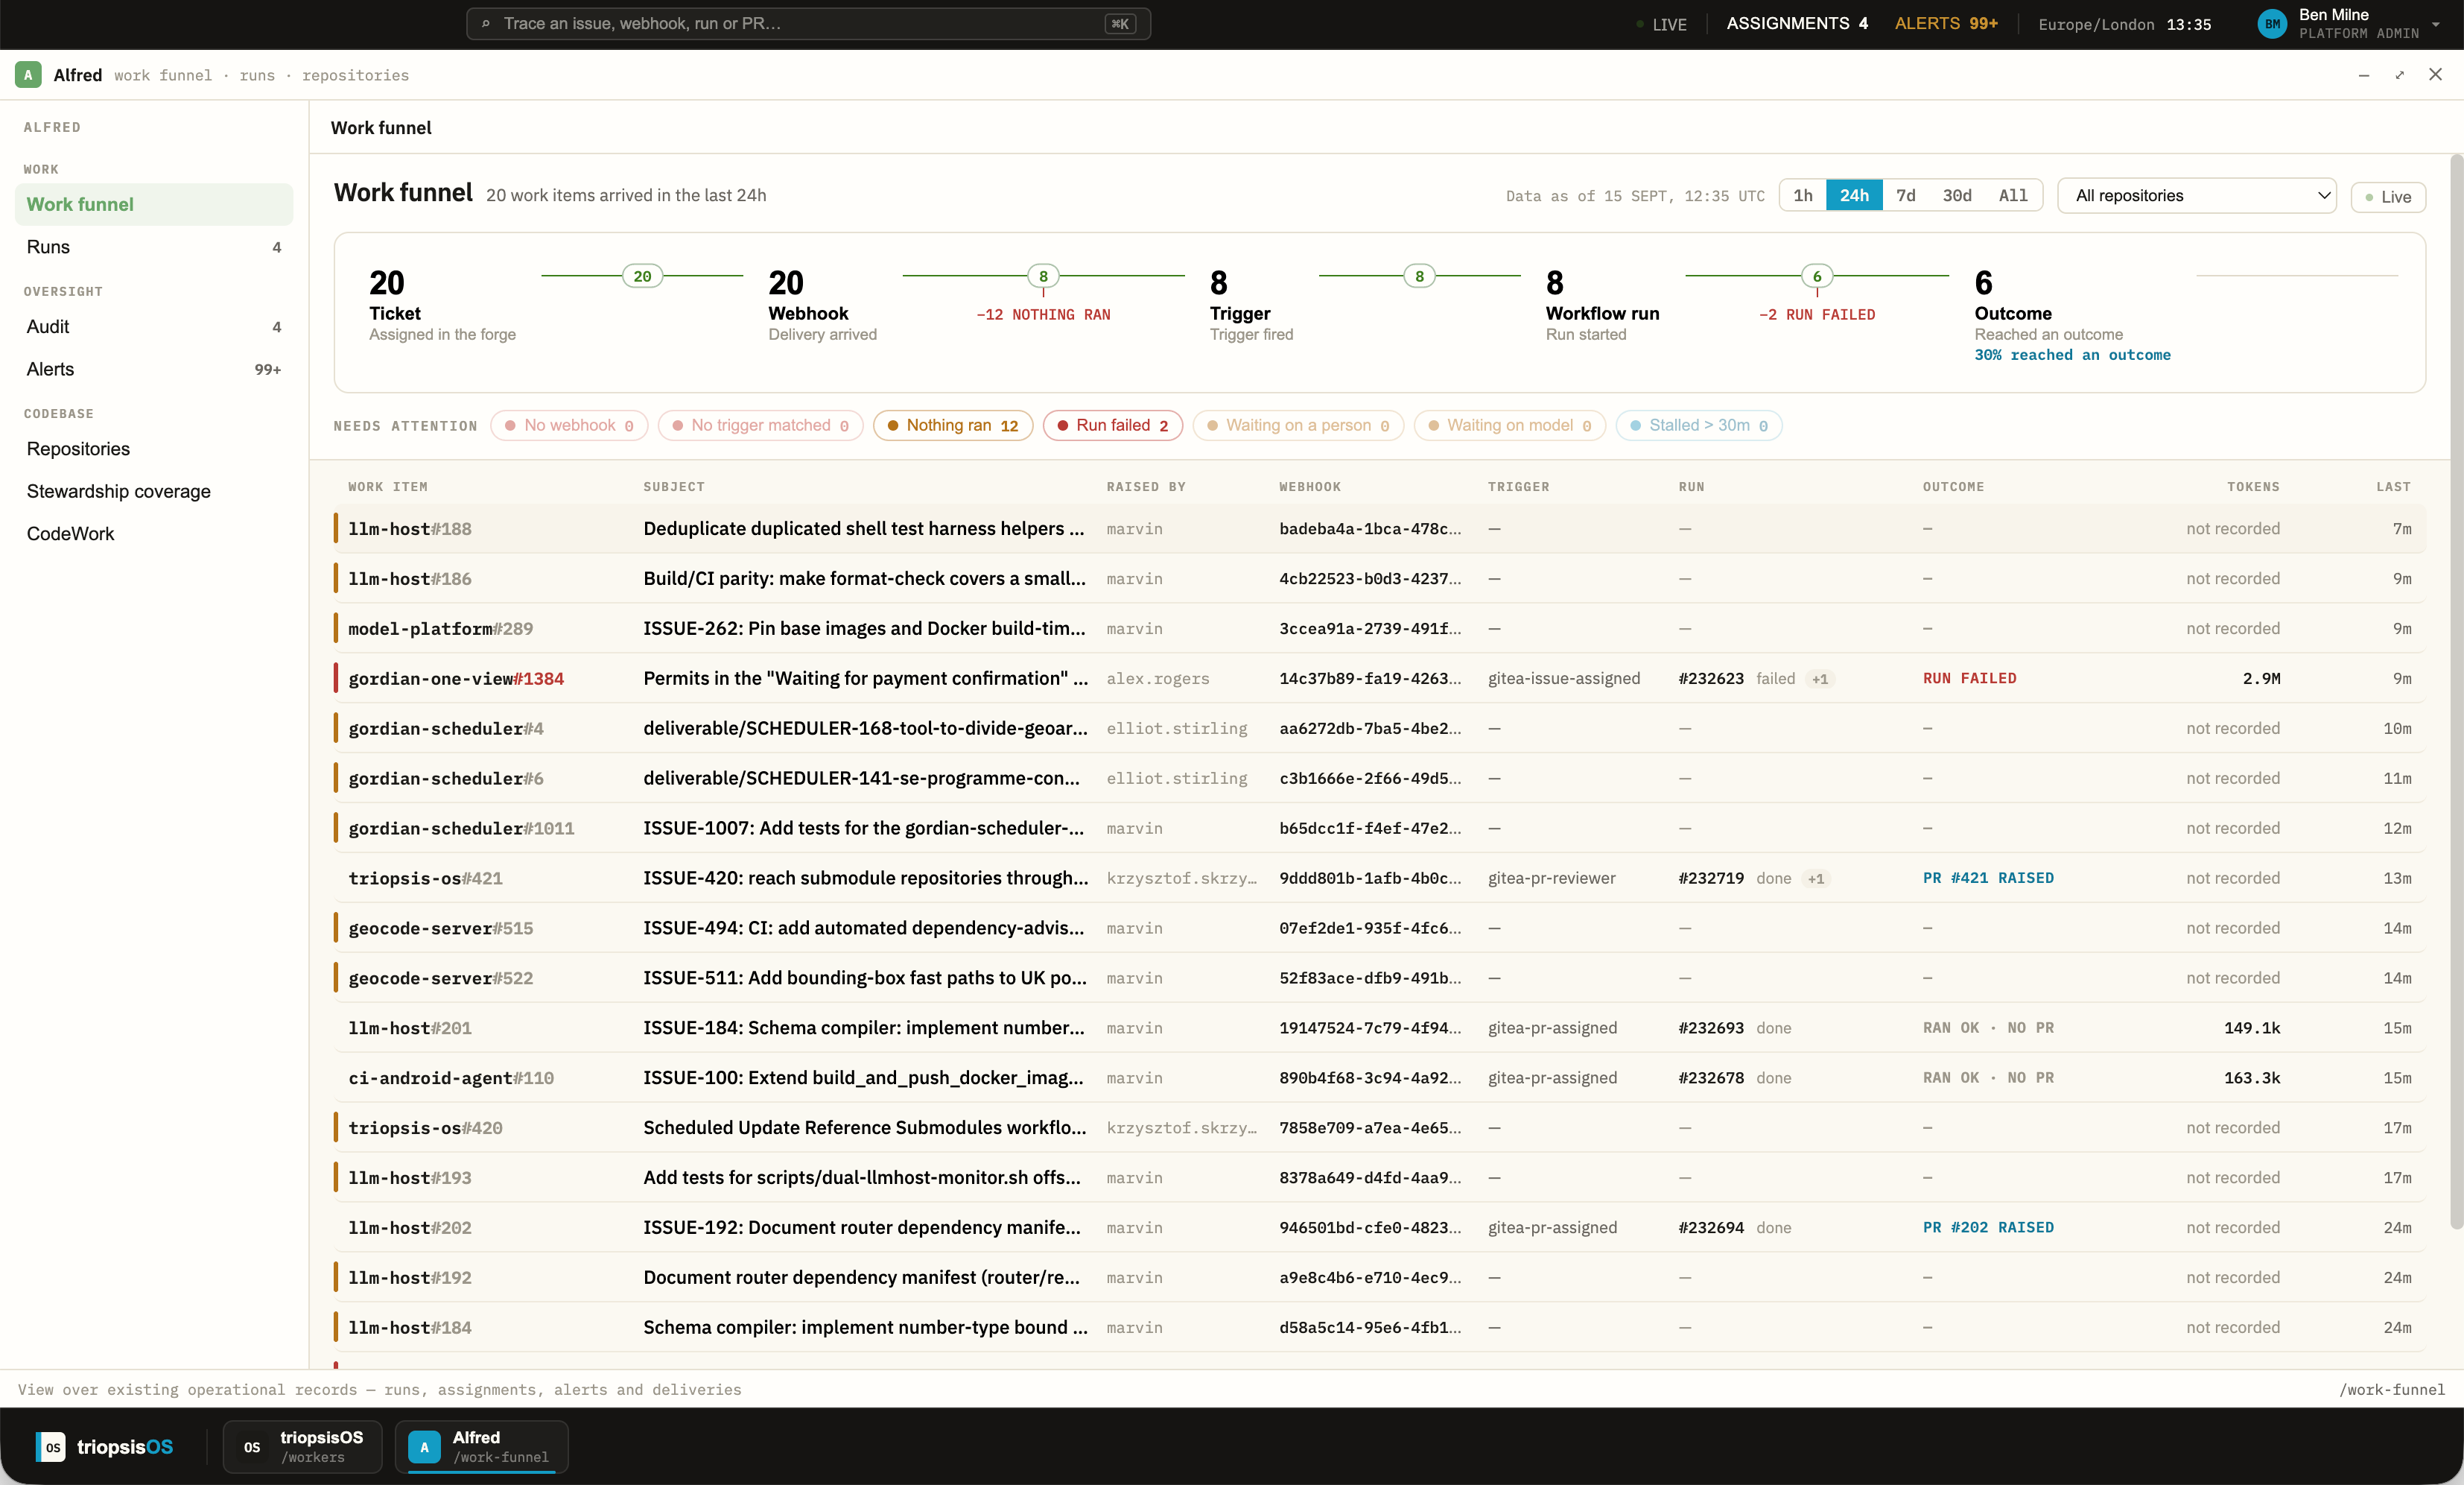
Task: Toggle the Stalled > 30m 0 chip
Action: [x=1699, y=426]
